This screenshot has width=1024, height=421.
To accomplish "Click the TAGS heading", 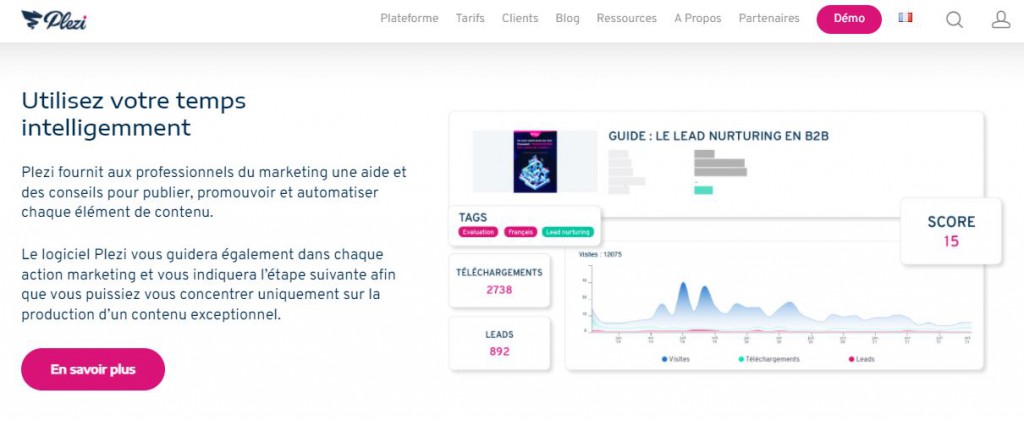I will coord(473,217).
